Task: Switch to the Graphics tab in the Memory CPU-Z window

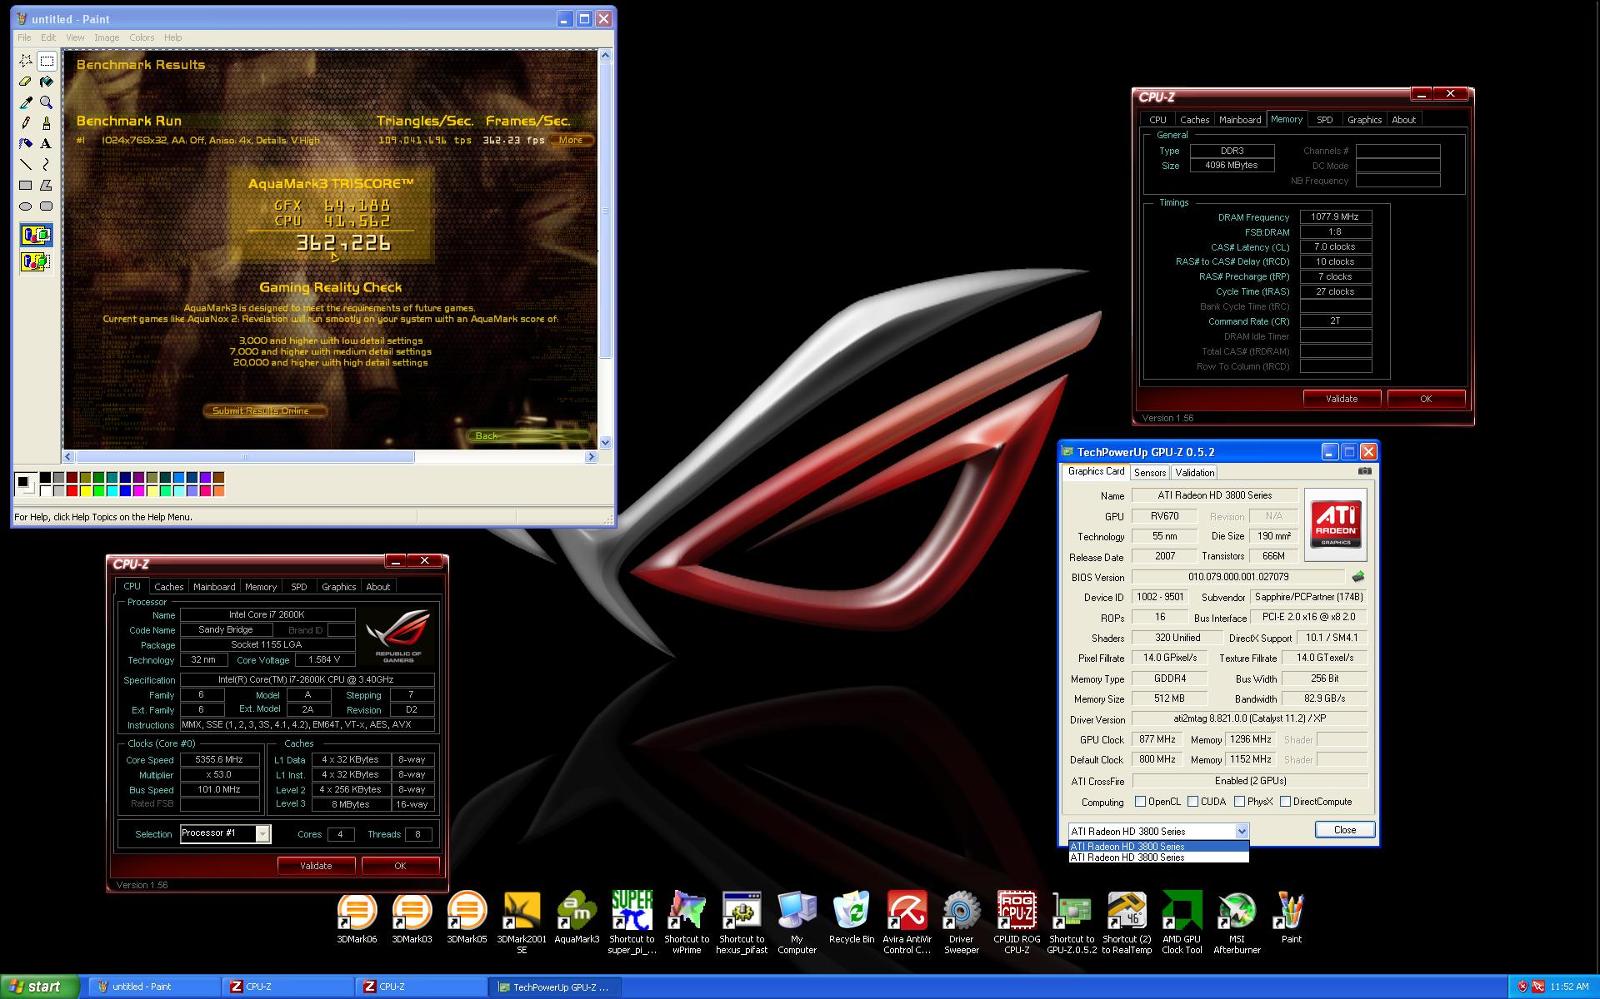Action: point(1364,120)
